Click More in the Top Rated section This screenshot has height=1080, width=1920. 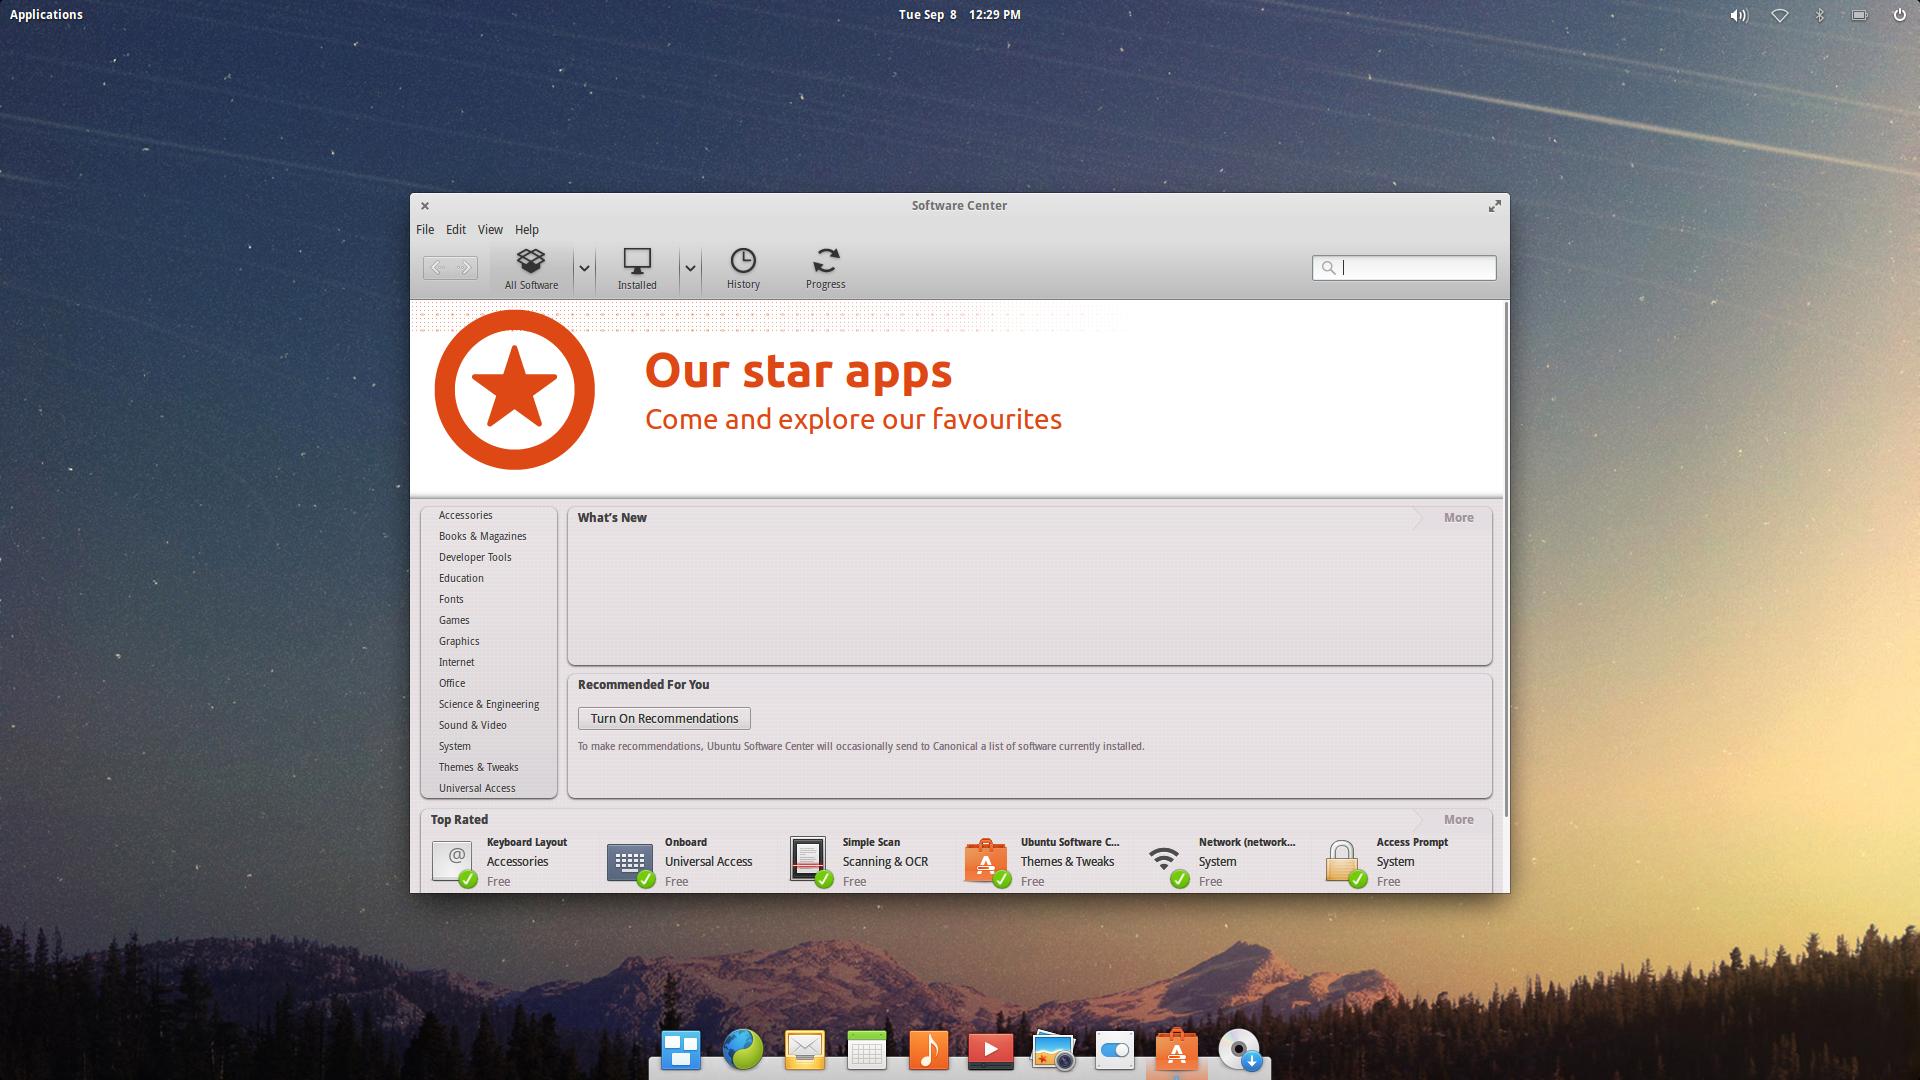1458,819
